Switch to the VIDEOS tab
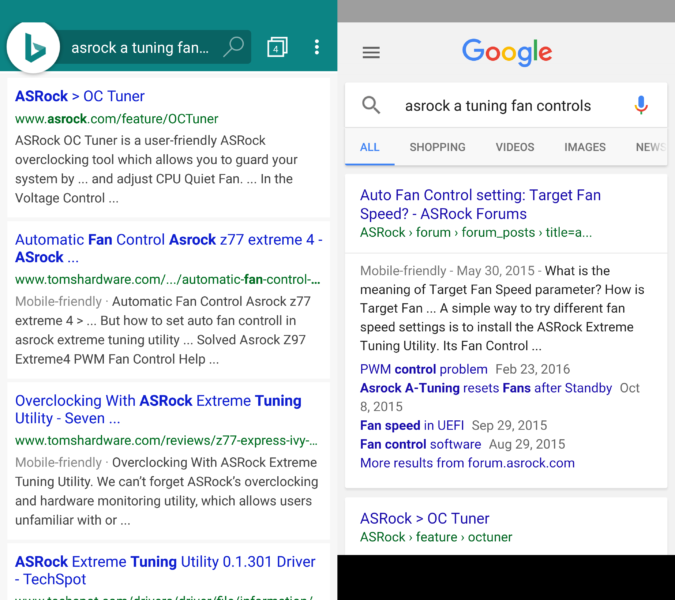The width and height of the screenshot is (675, 600). tap(515, 147)
